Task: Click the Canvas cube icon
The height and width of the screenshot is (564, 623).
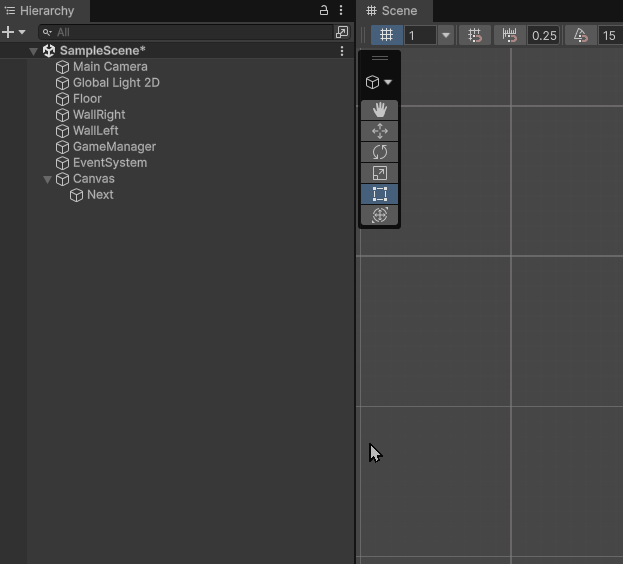Action: [62, 179]
